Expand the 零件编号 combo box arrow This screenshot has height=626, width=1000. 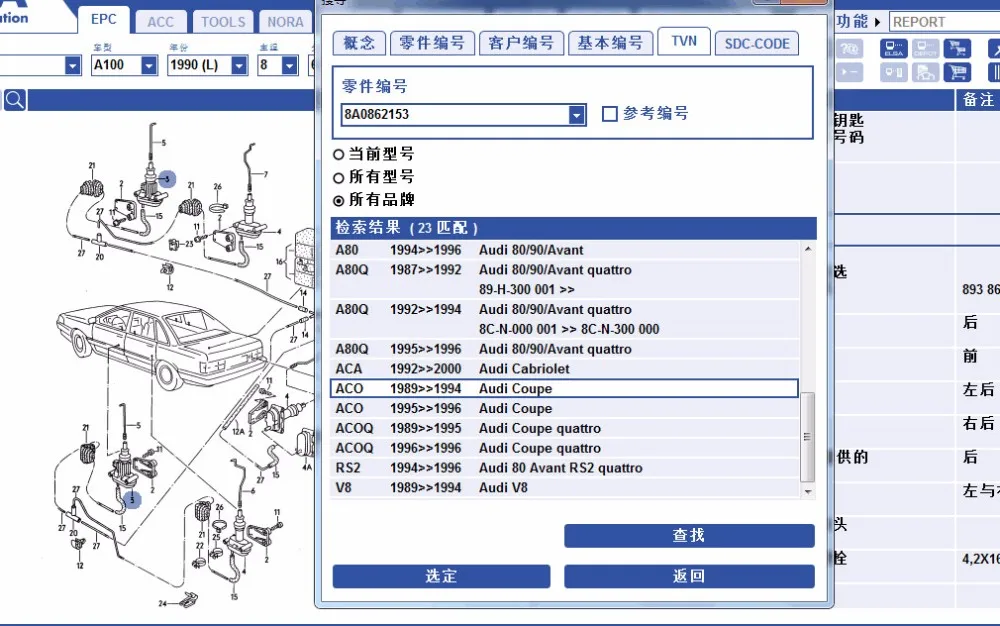[577, 115]
